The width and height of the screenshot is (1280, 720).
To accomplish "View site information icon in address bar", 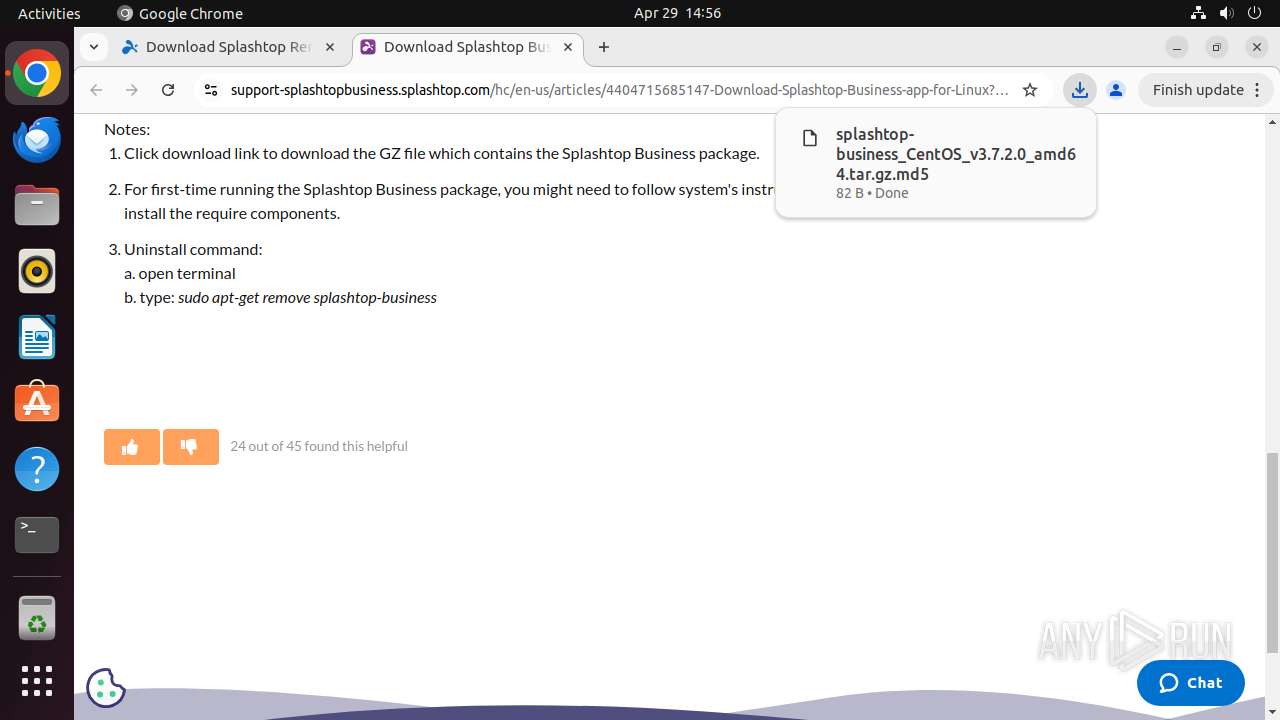I will [x=210, y=90].
